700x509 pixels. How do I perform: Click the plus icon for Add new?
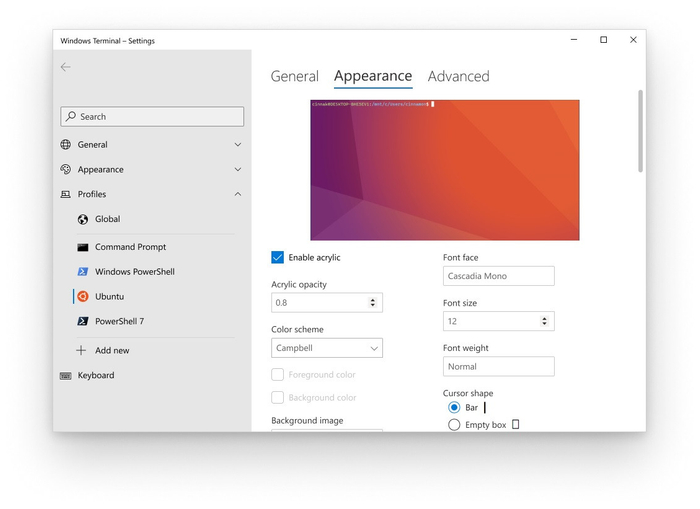(81, 350)
